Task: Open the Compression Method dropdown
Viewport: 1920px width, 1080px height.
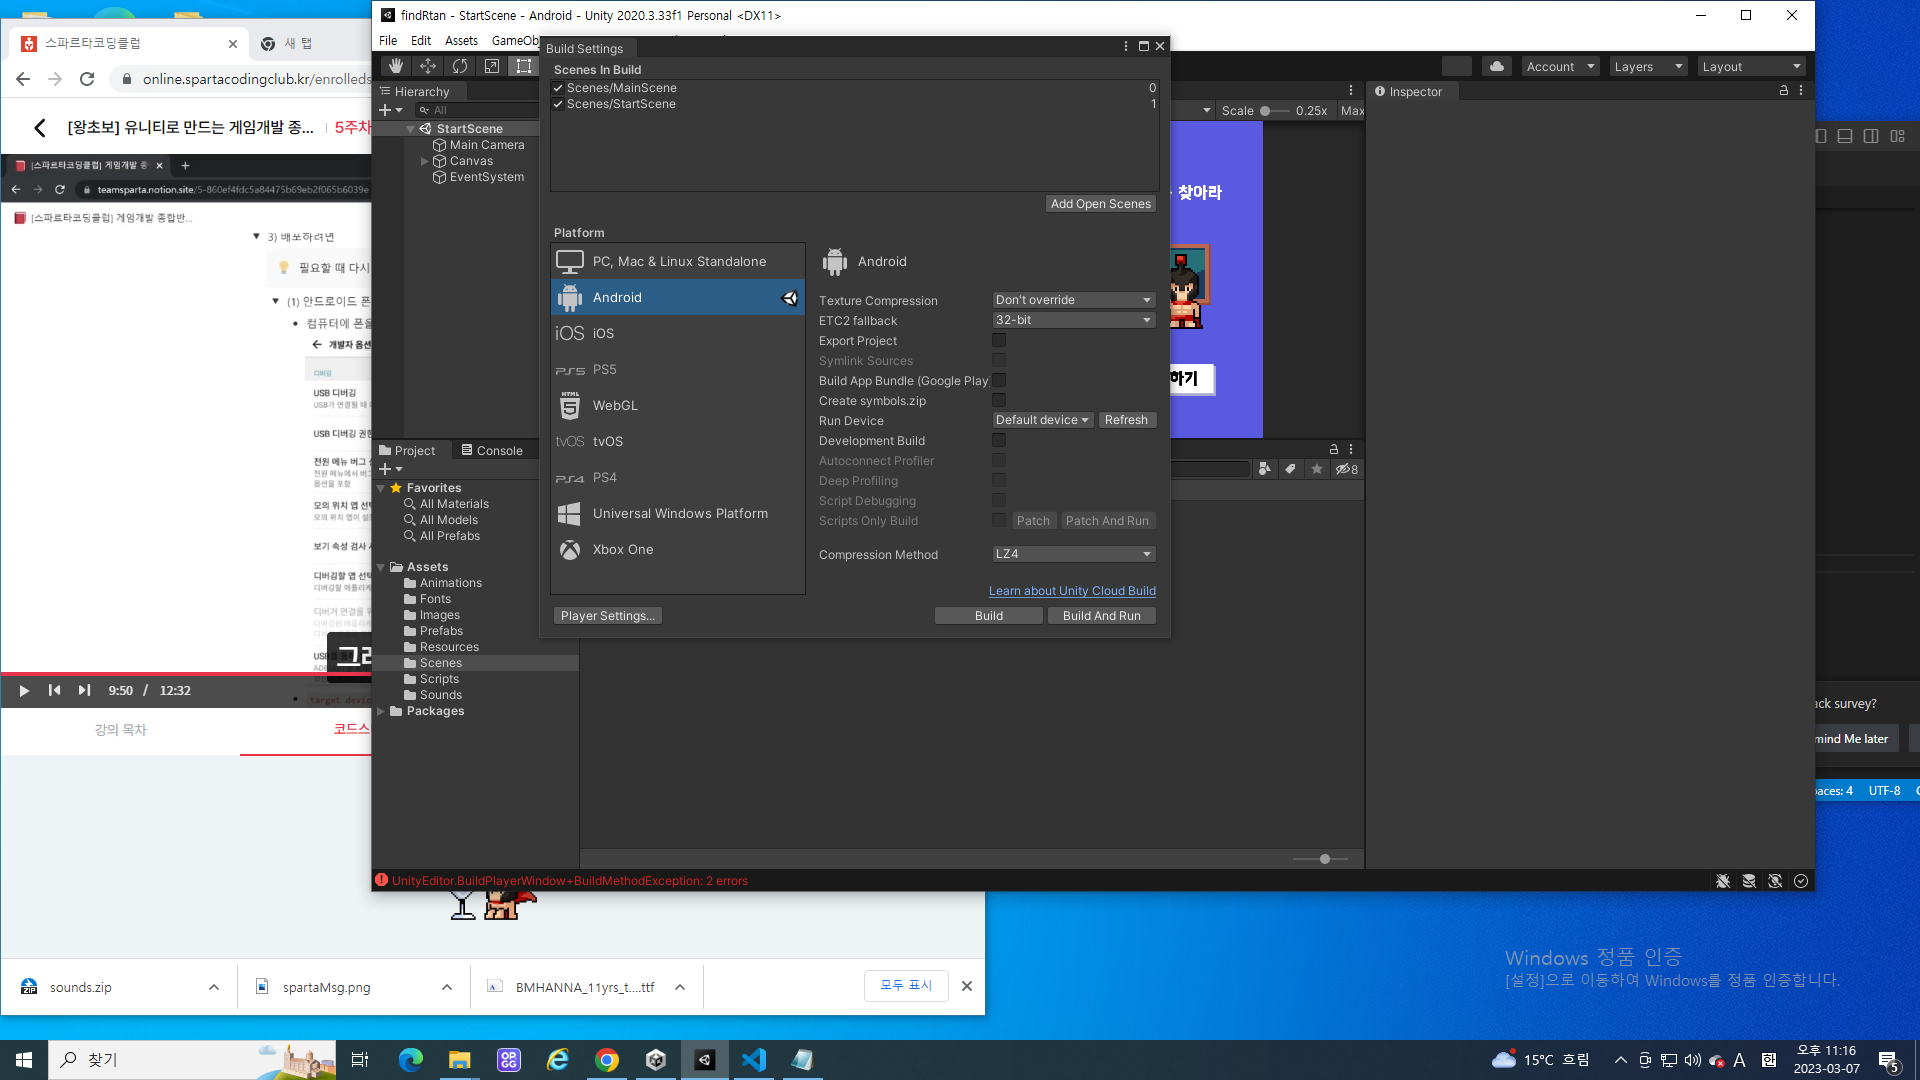Action: [x=1074, y=554]
